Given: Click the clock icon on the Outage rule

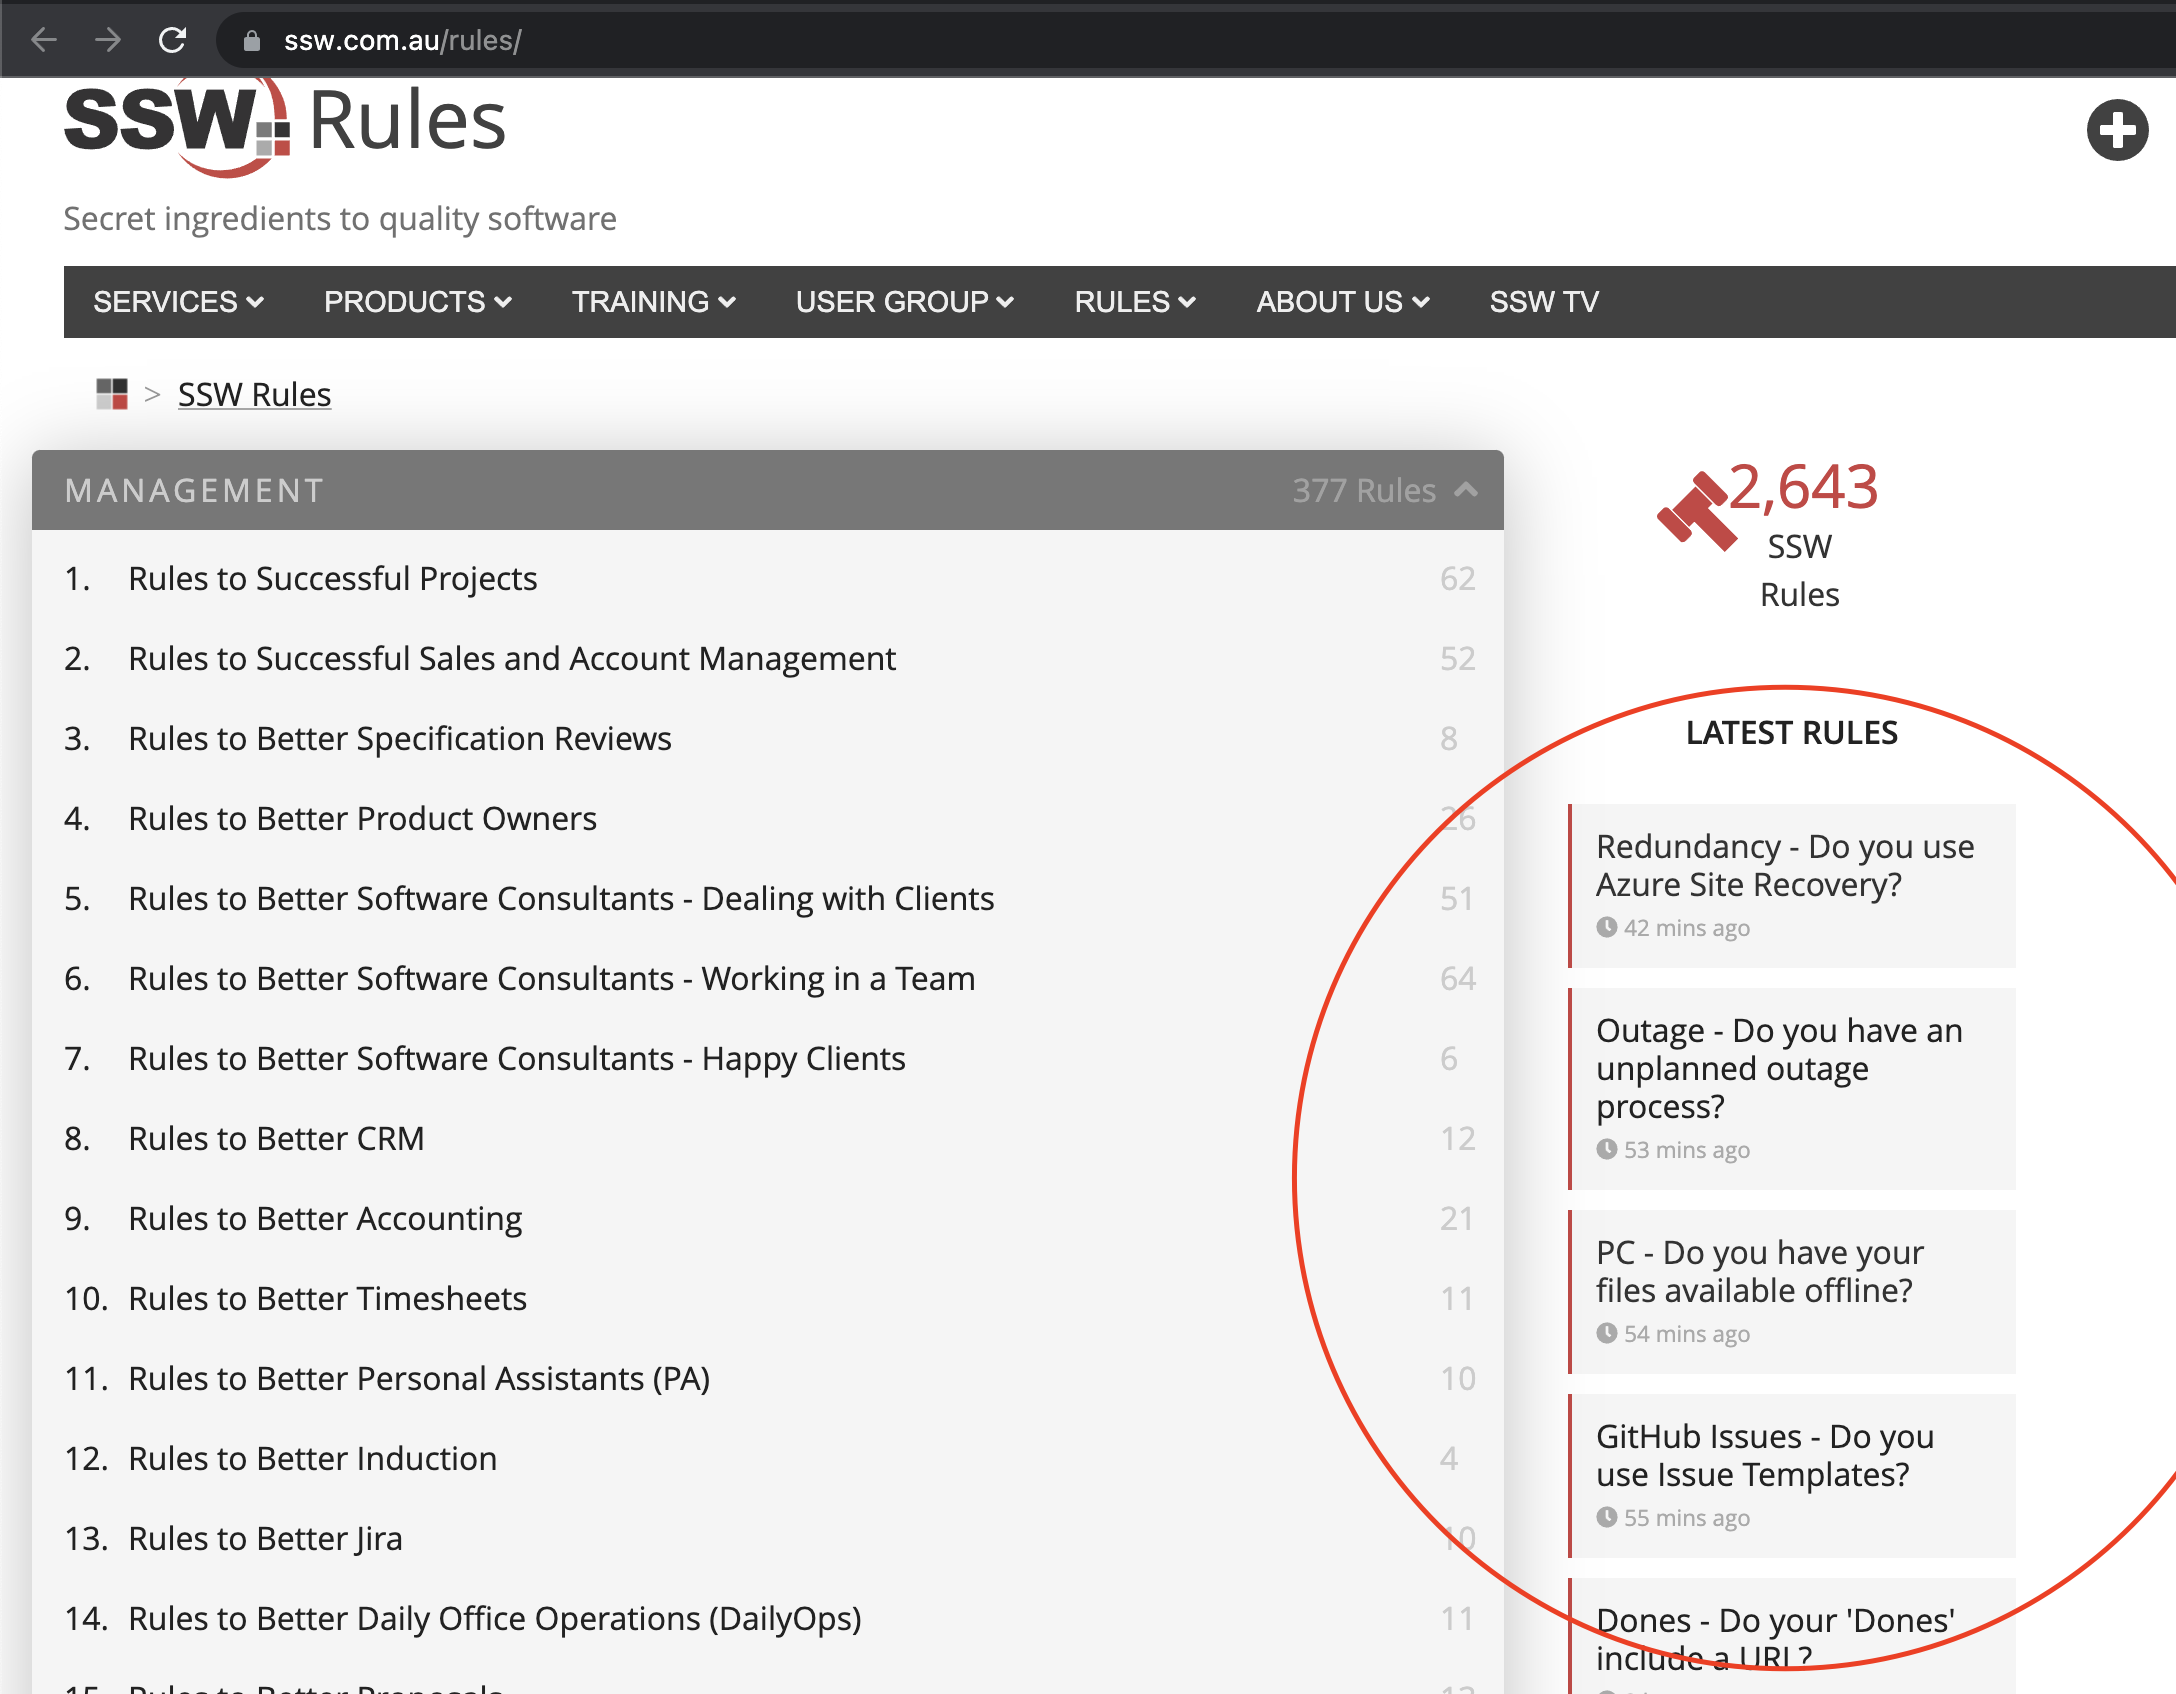Looking at the screenshot, I should (x=1608, y=1150).
